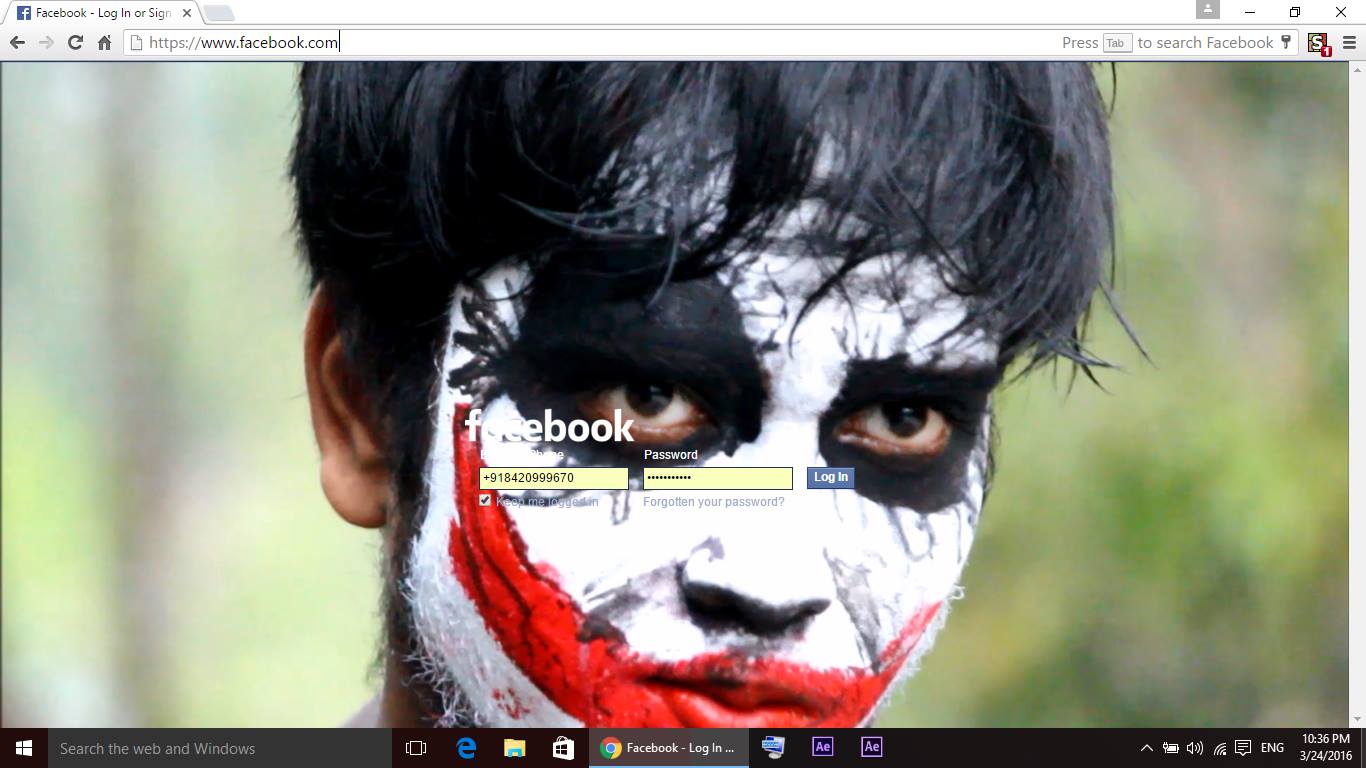This screenshot has height=768, width=1366.
Task: Click Search the web and Windows box
Action: coord(220,748)
